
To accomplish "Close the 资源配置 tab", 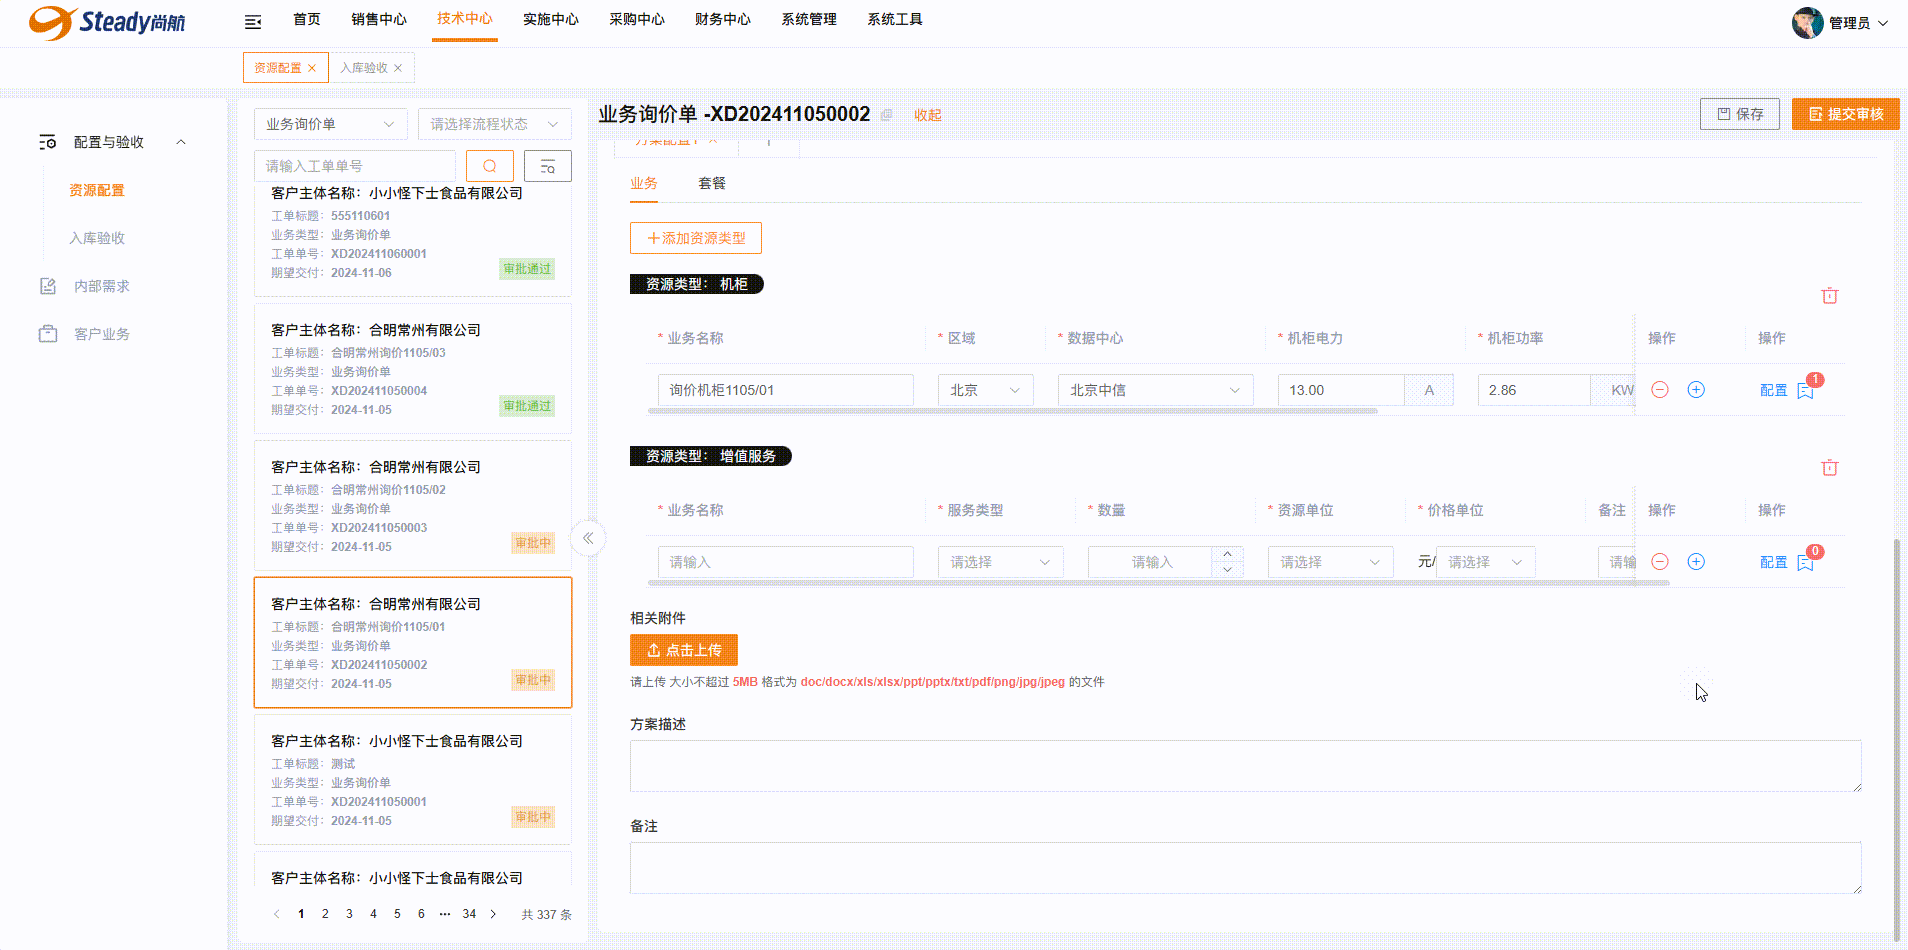I will point(312,68).
